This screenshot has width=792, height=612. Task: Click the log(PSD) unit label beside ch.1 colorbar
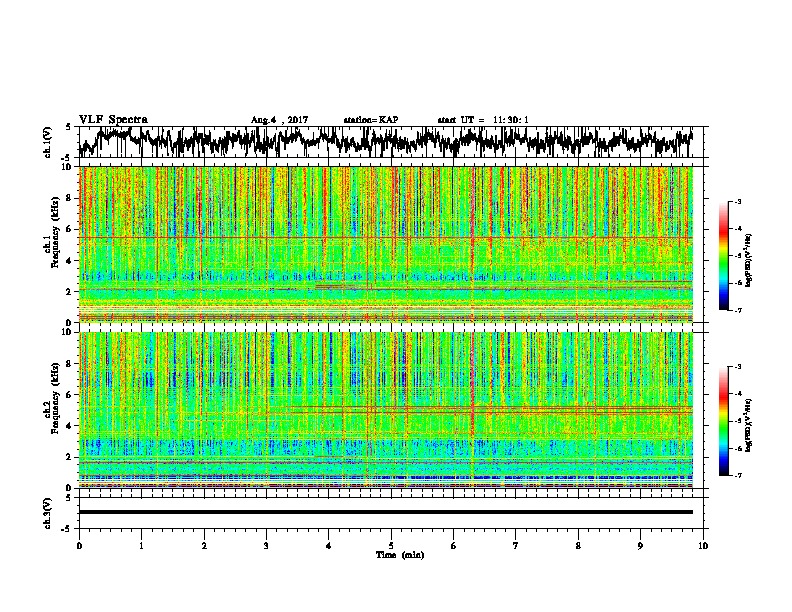point(748,260)
